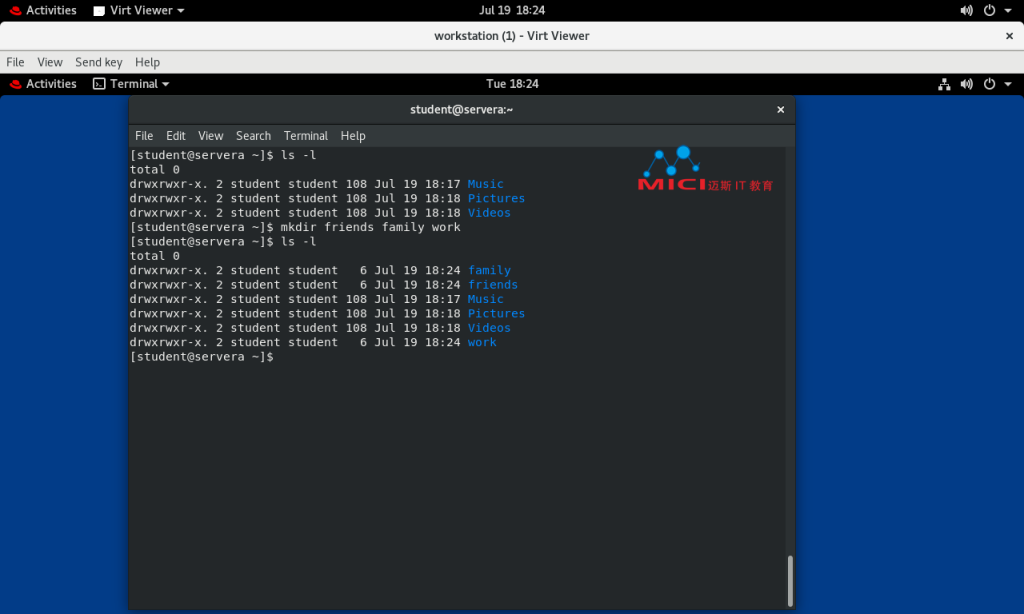Close the student@servera terminal window
This screenshot has width=1024, height=614.
coord(780,109)
